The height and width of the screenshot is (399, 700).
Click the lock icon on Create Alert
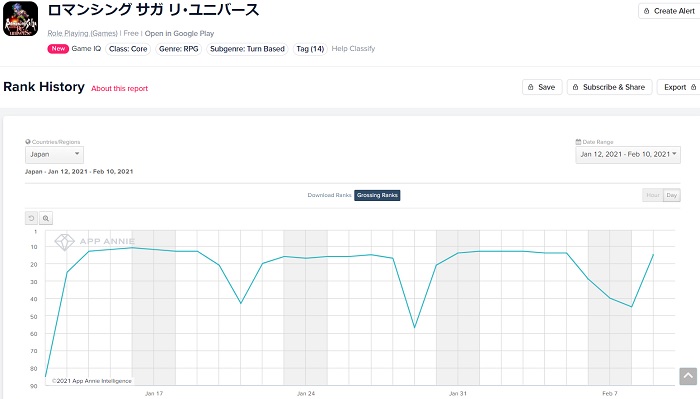click(x=646, y=11)
